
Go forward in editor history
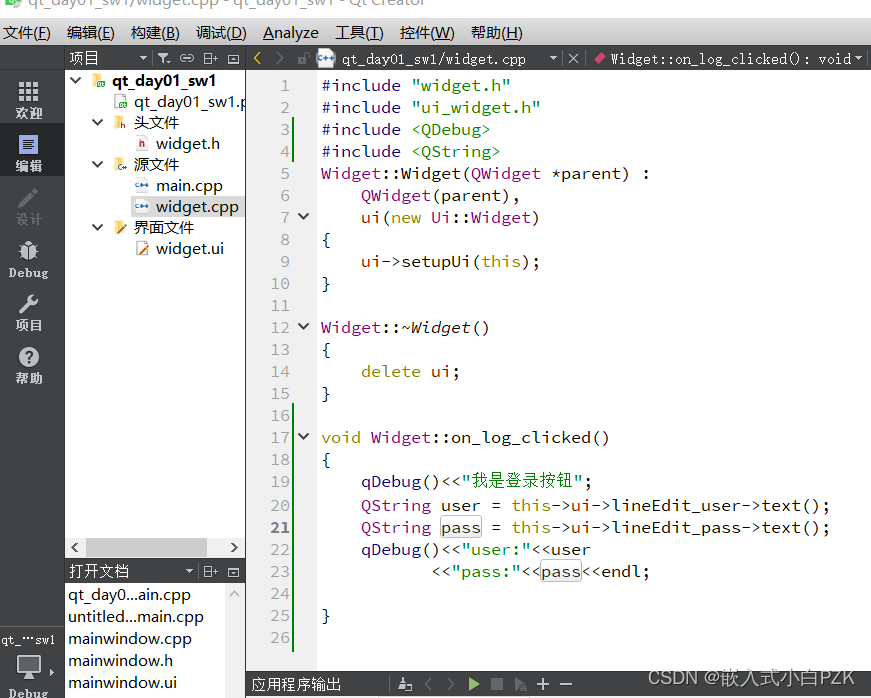[x=279, y=58]
